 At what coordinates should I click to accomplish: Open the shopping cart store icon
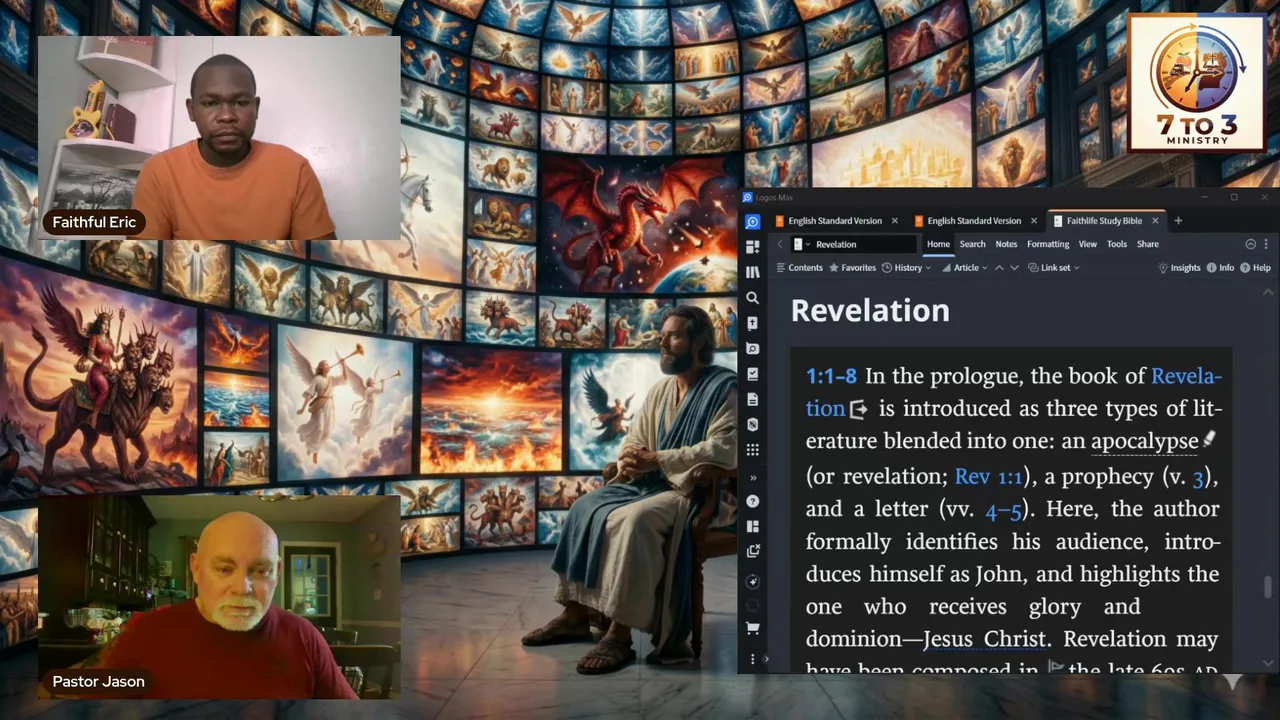click(753, 628)
